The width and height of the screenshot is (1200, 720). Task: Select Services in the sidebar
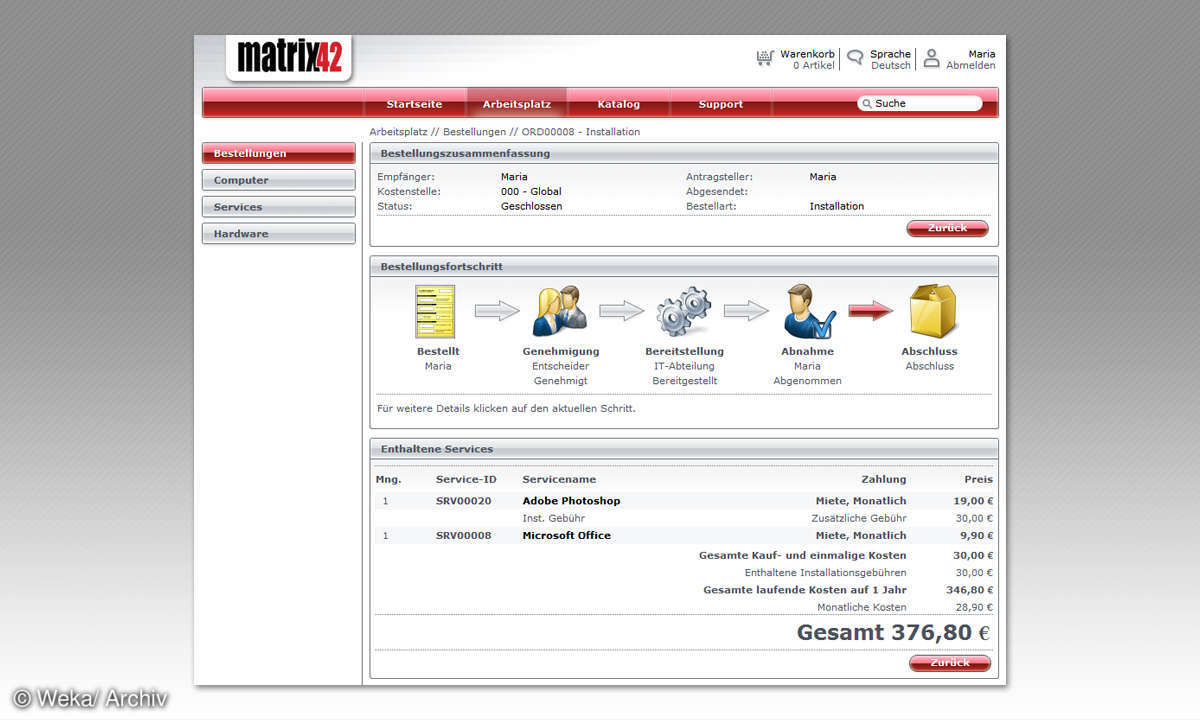[279, 207]
